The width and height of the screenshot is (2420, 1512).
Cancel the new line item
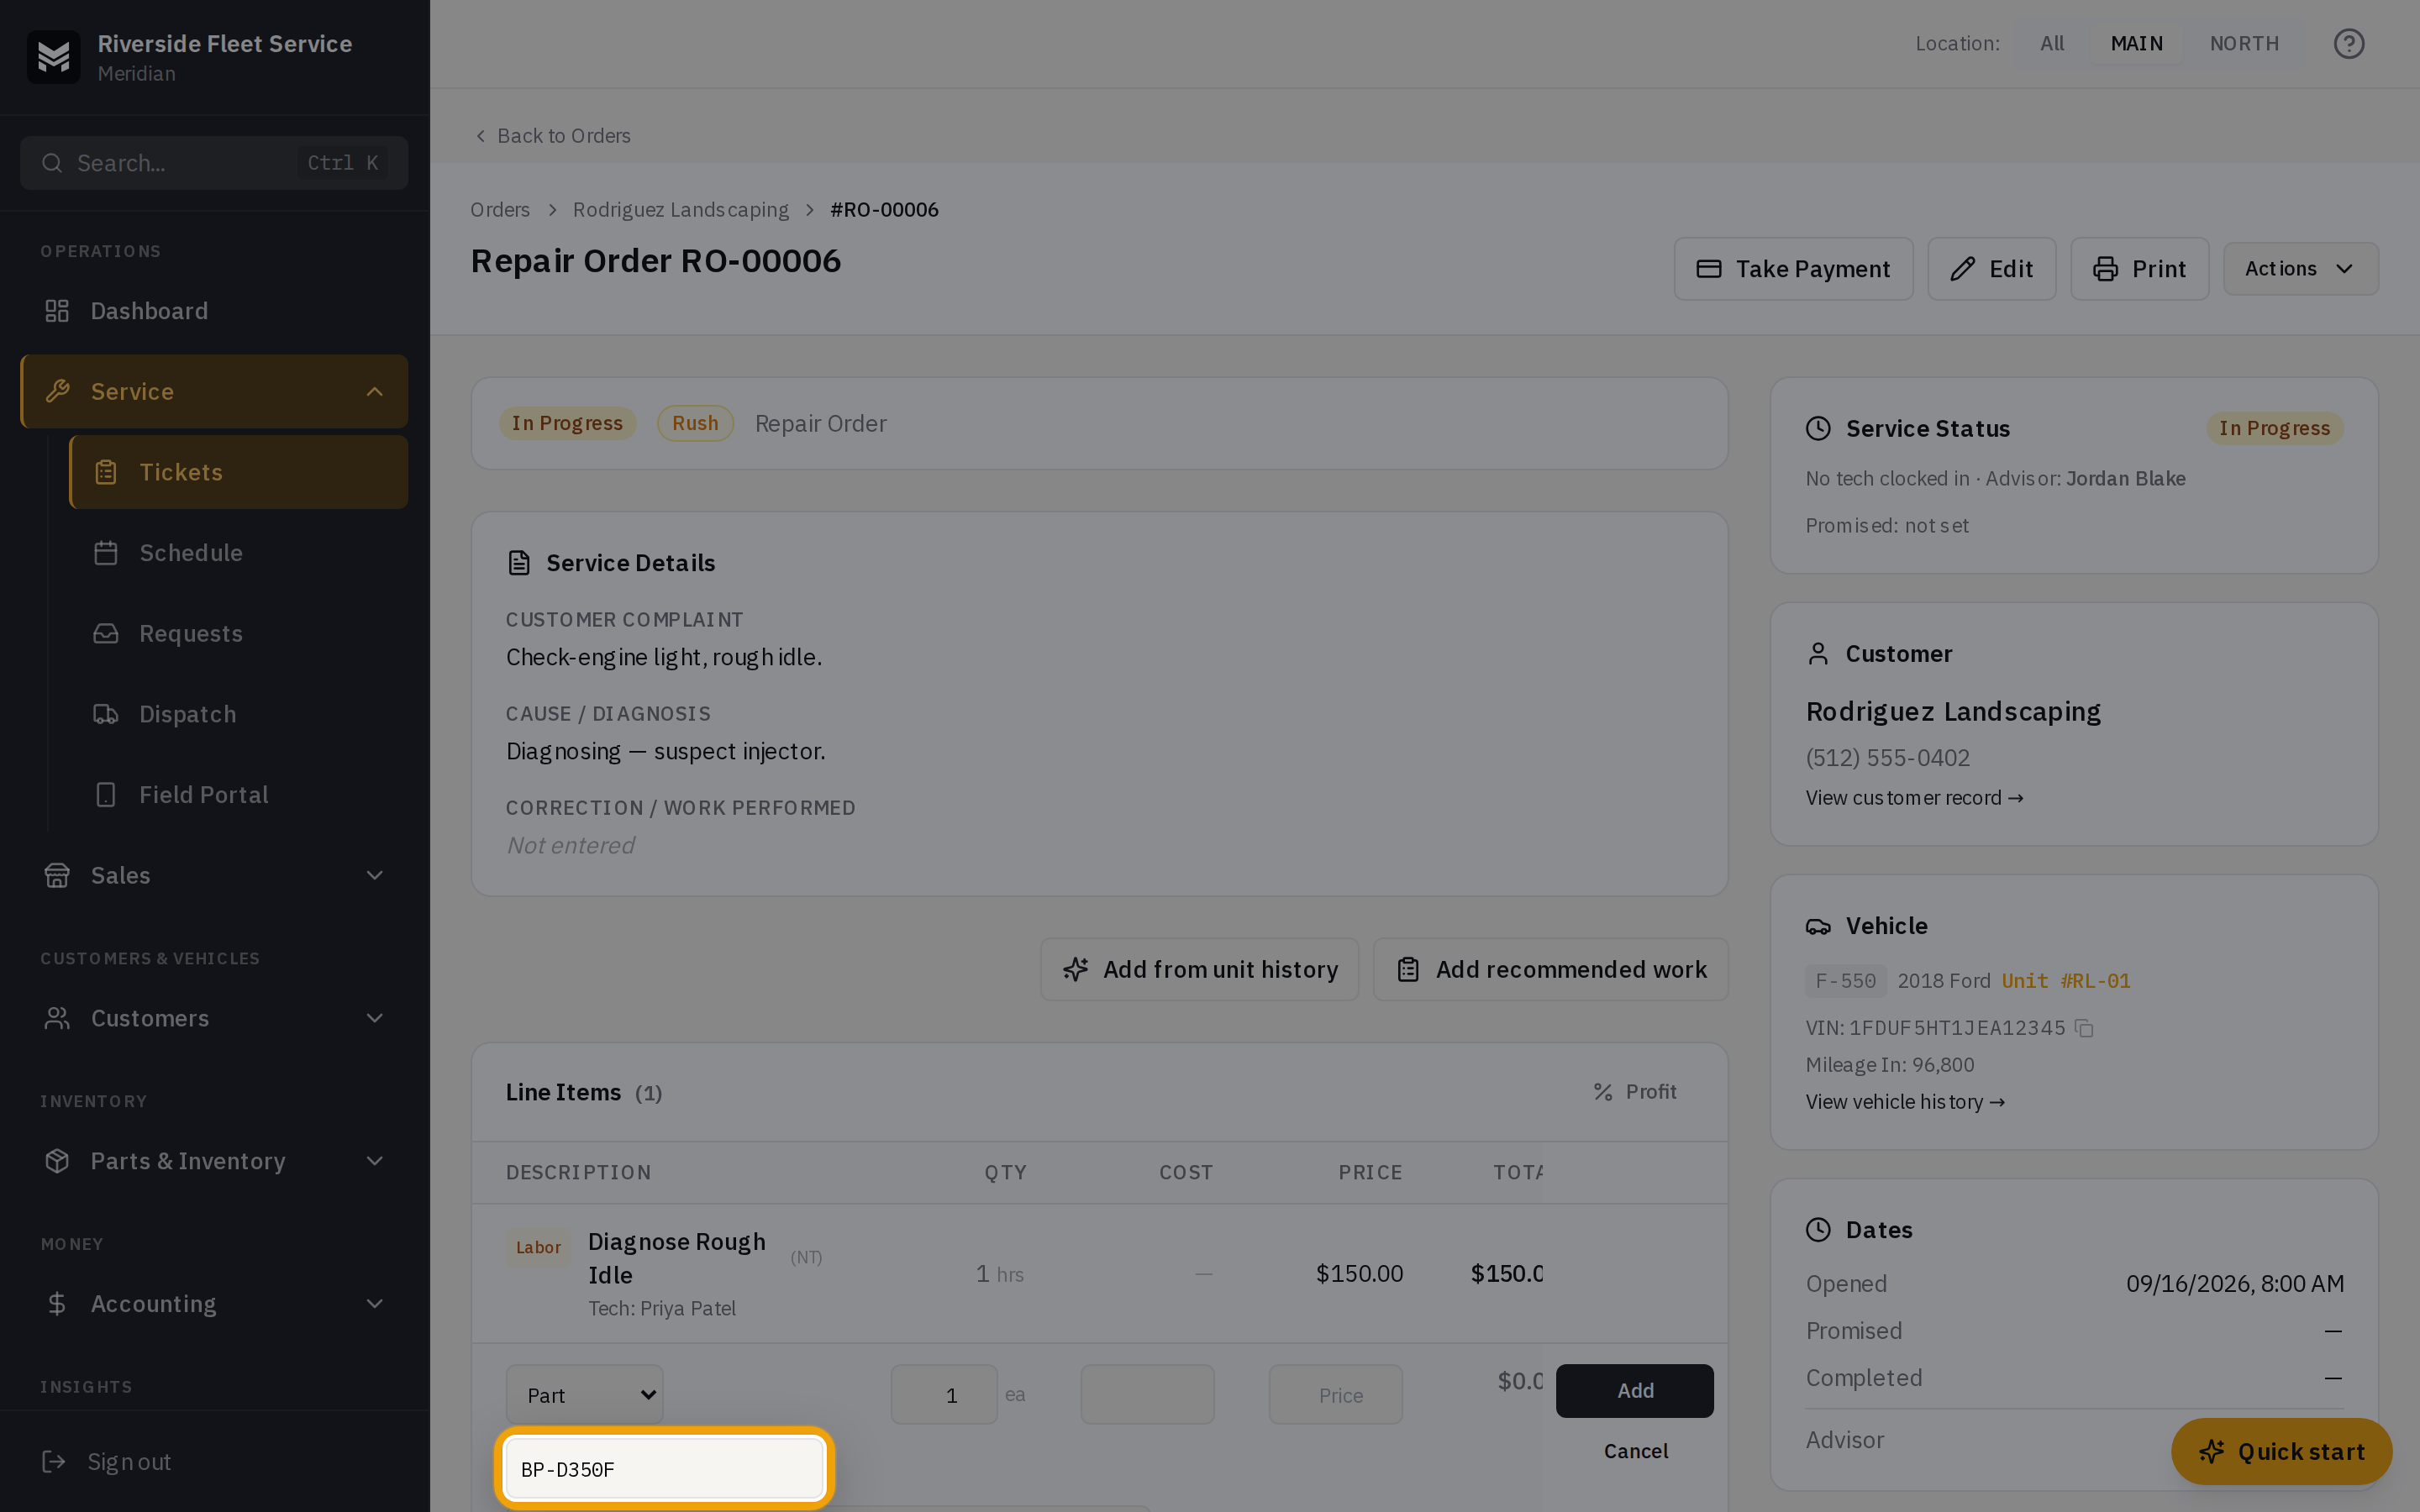(1635, 1451)
